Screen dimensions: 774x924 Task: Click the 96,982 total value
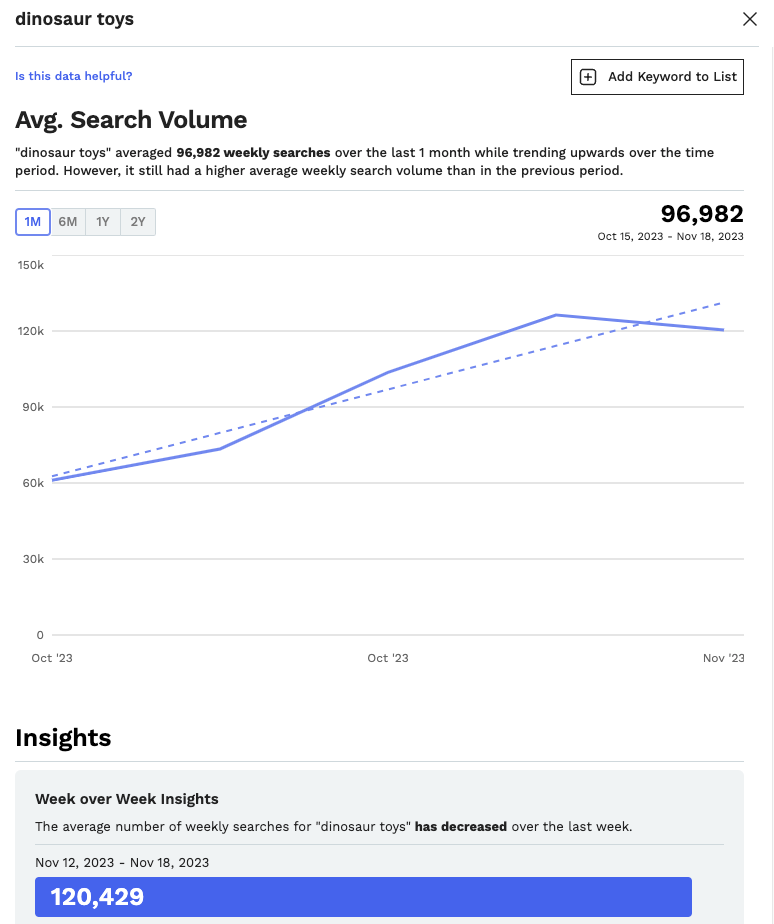(701, 214)
